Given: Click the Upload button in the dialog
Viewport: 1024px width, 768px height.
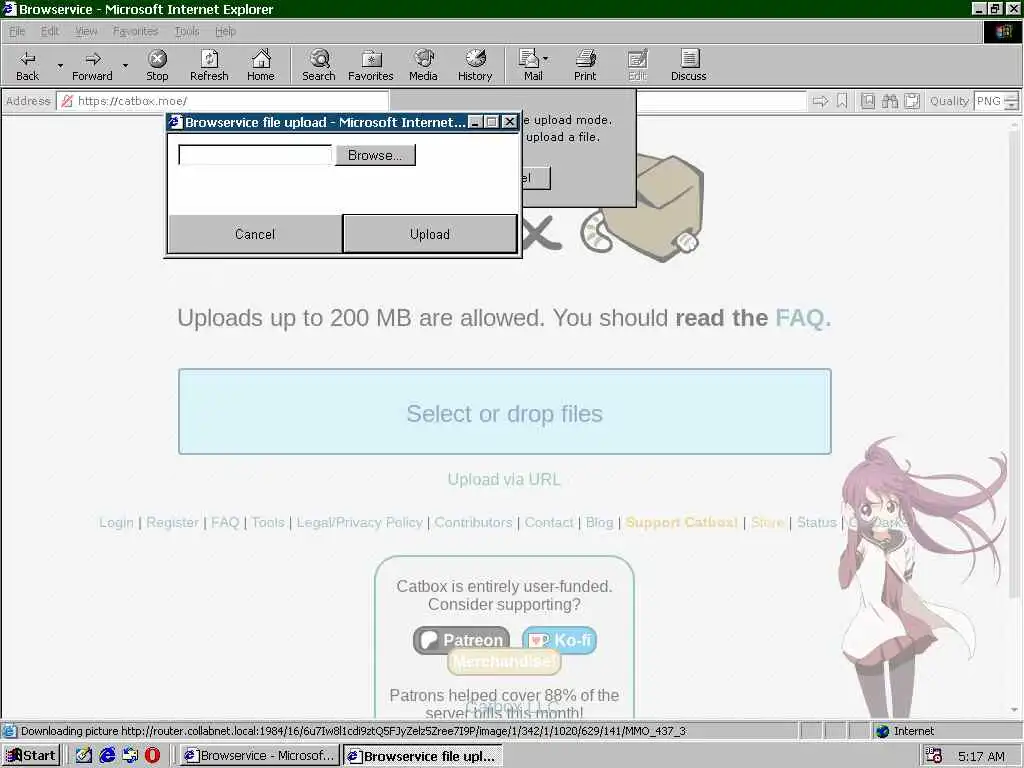Looking at the screenshot, I should (x=430, y=234).
